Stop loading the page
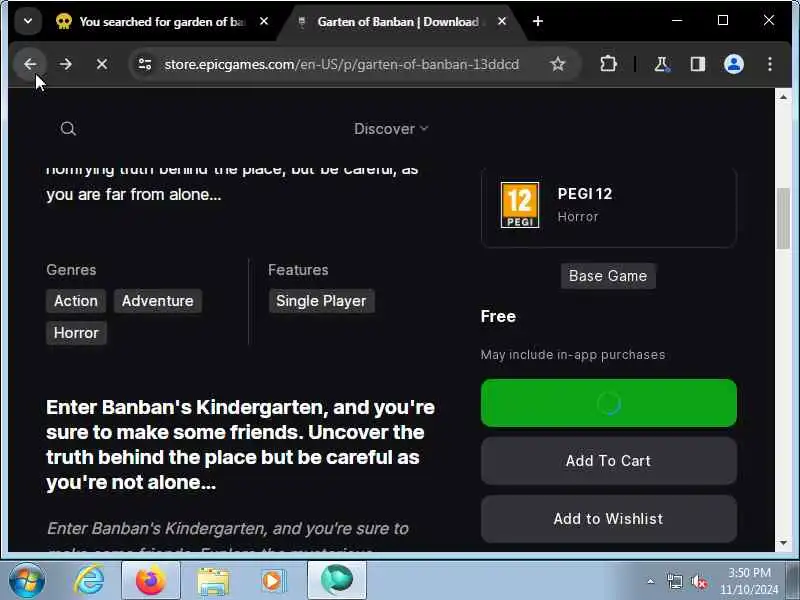This screenshot has height=600, width=800. pyautogui.click(x=102, y=64)
